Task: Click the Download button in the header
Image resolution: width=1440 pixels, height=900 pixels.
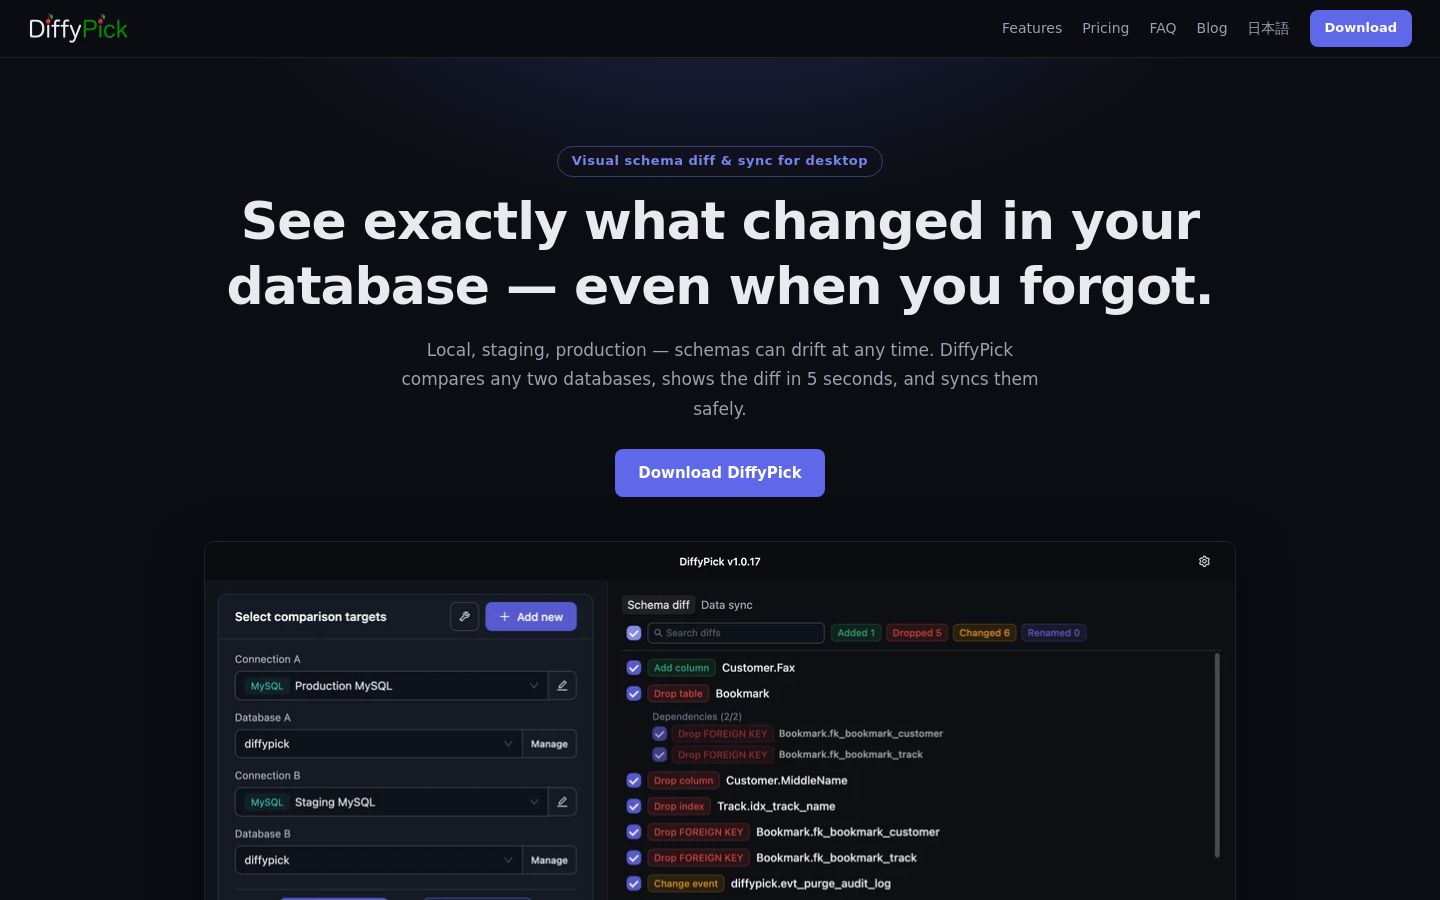Action: 1361,28
